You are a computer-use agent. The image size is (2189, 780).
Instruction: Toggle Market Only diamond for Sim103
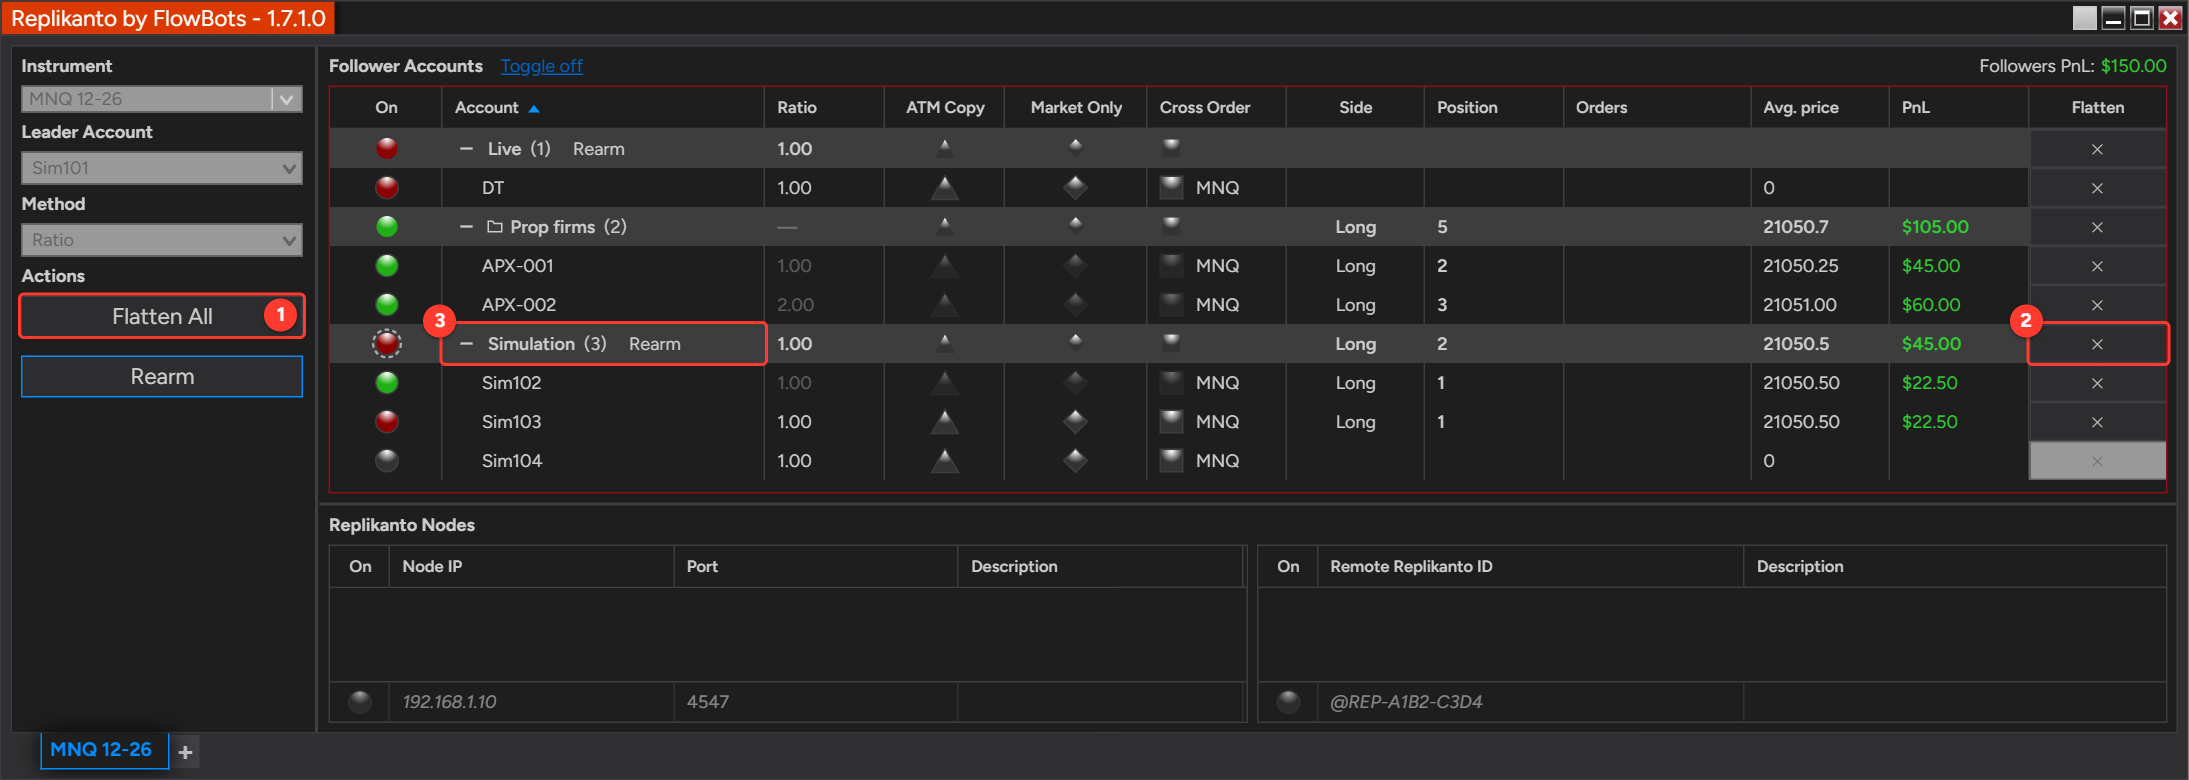pyautogui.click(x=1075, y=421)
